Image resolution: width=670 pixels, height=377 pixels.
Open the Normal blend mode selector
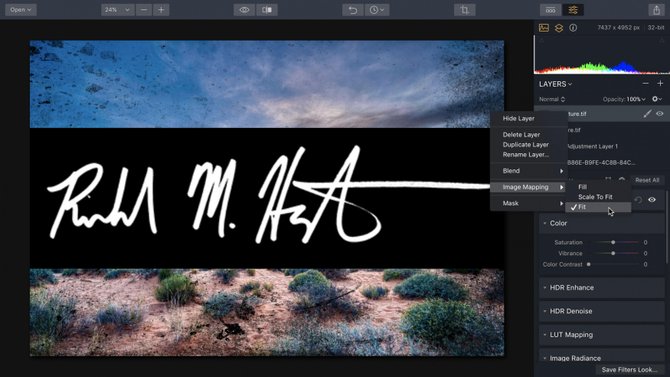tap(552, 99)
